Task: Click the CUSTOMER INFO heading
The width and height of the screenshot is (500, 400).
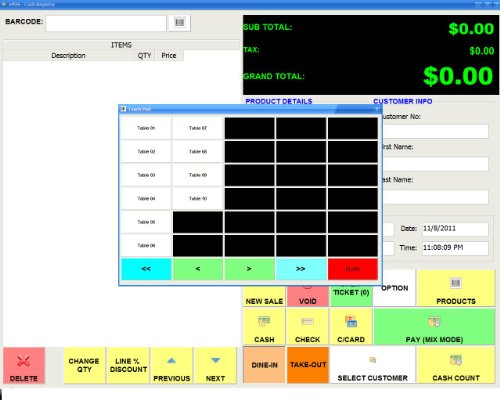Action: click(403, 101)
